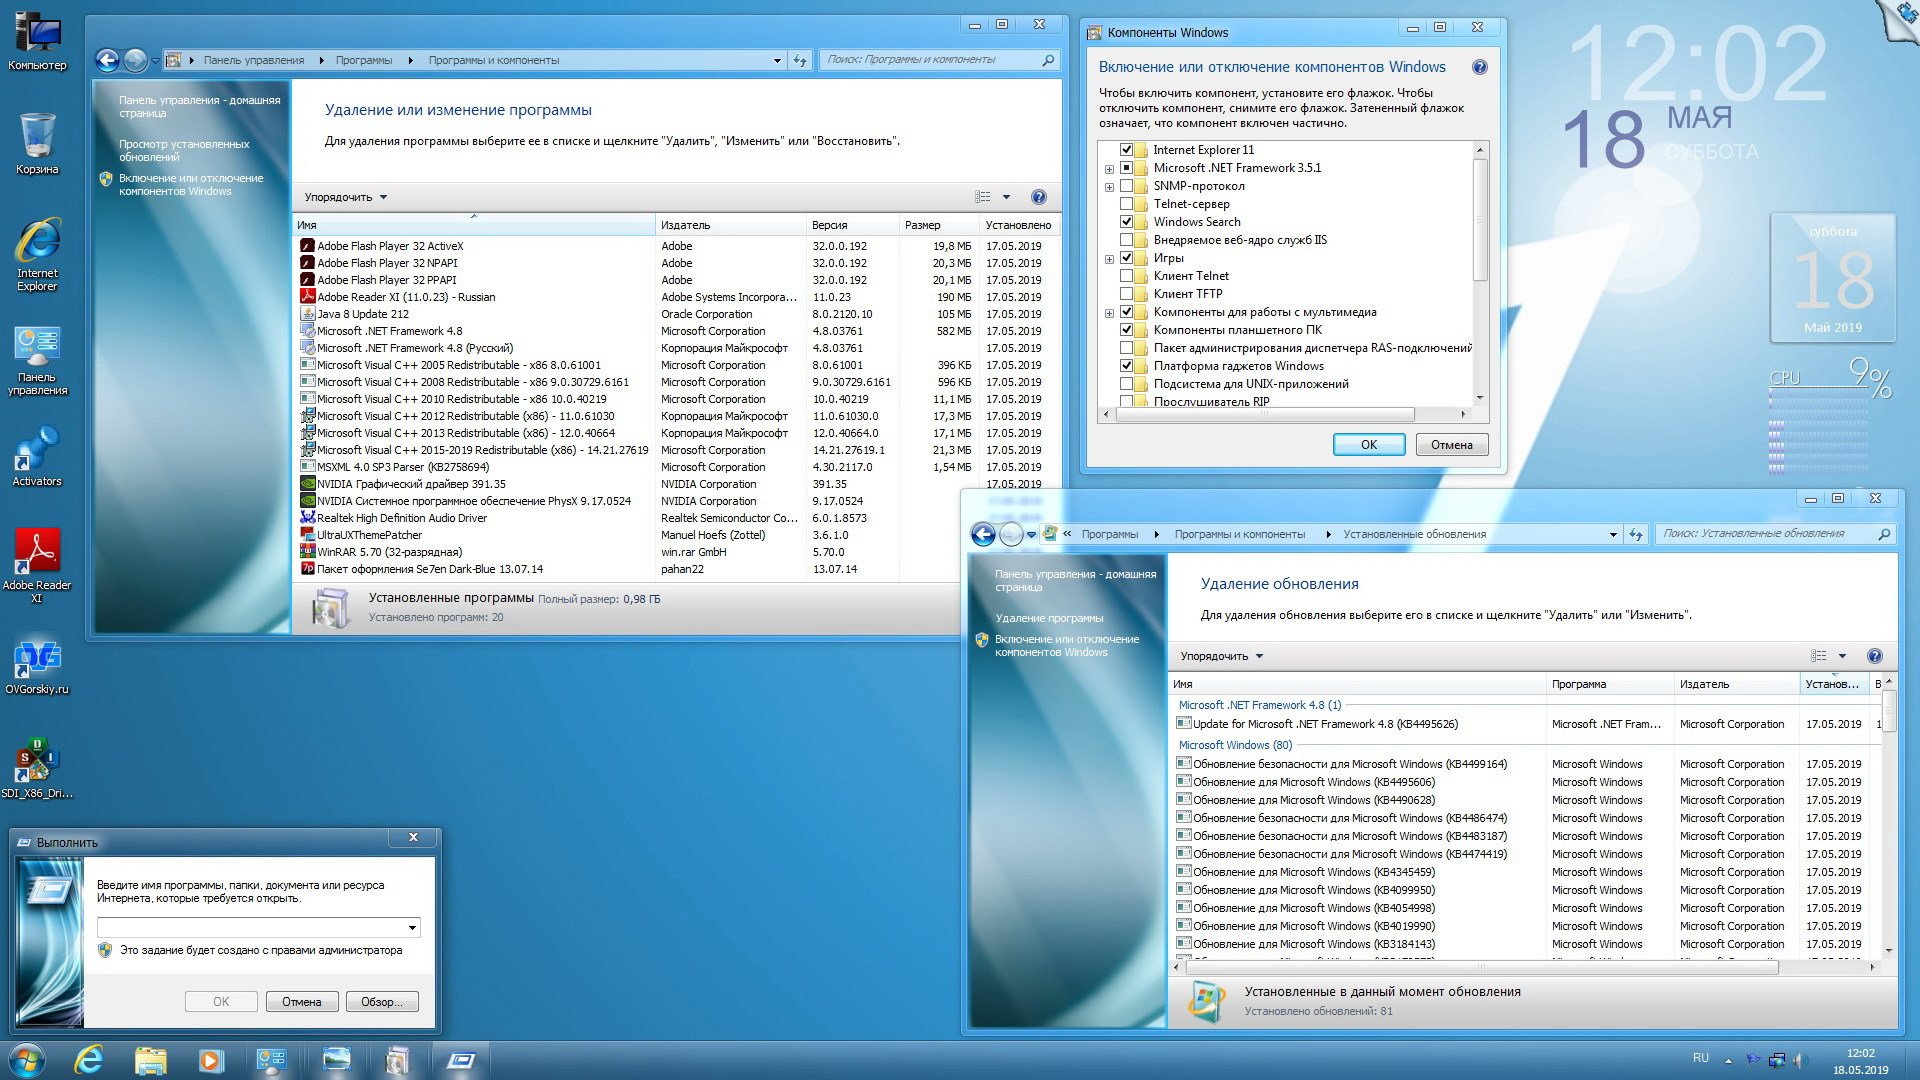Open the Activators desktop shortcut

pos(37,457)
